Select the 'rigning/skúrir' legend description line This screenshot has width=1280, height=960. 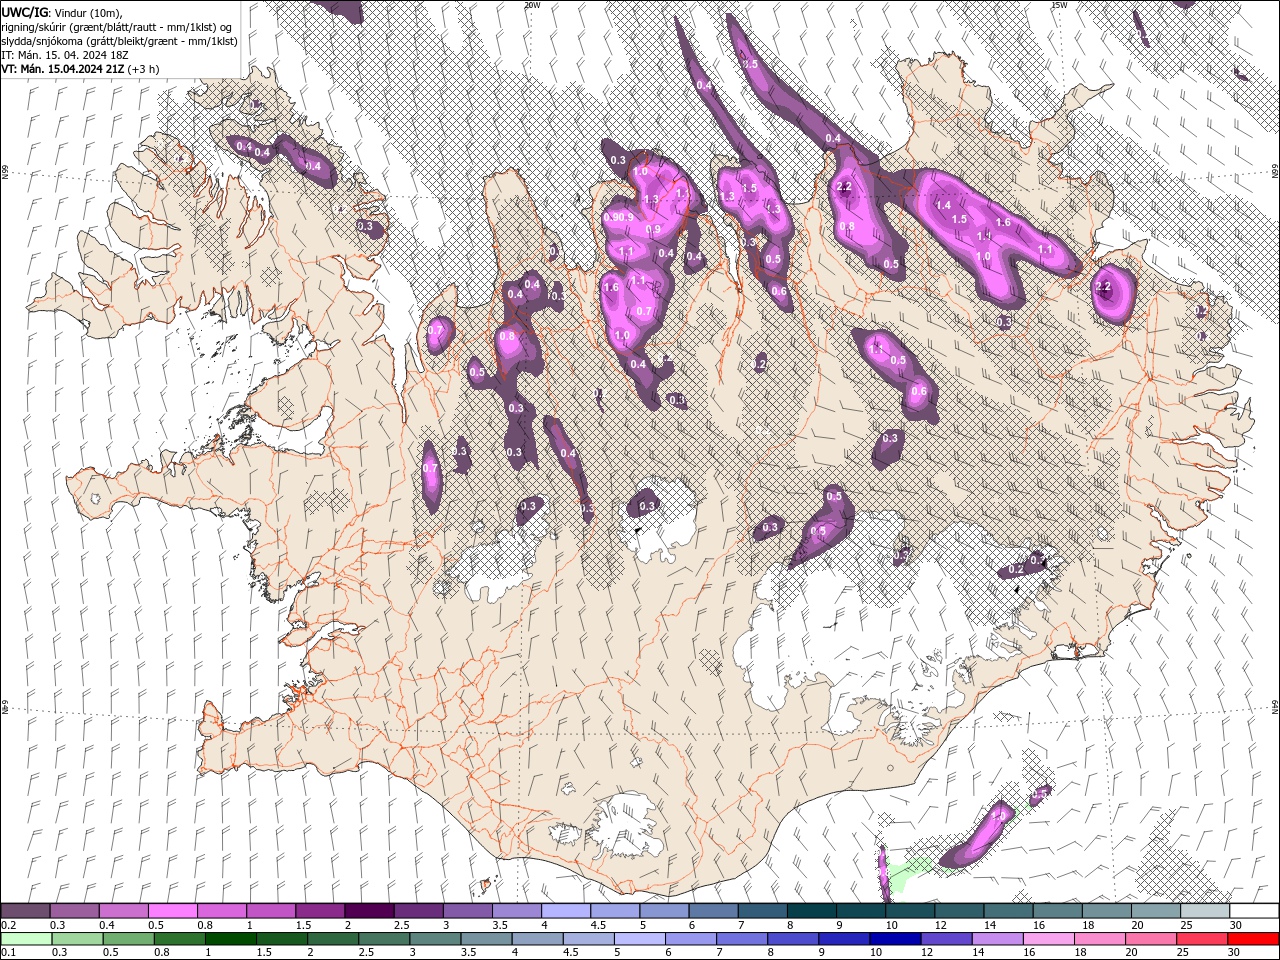[x=117, y=26]
